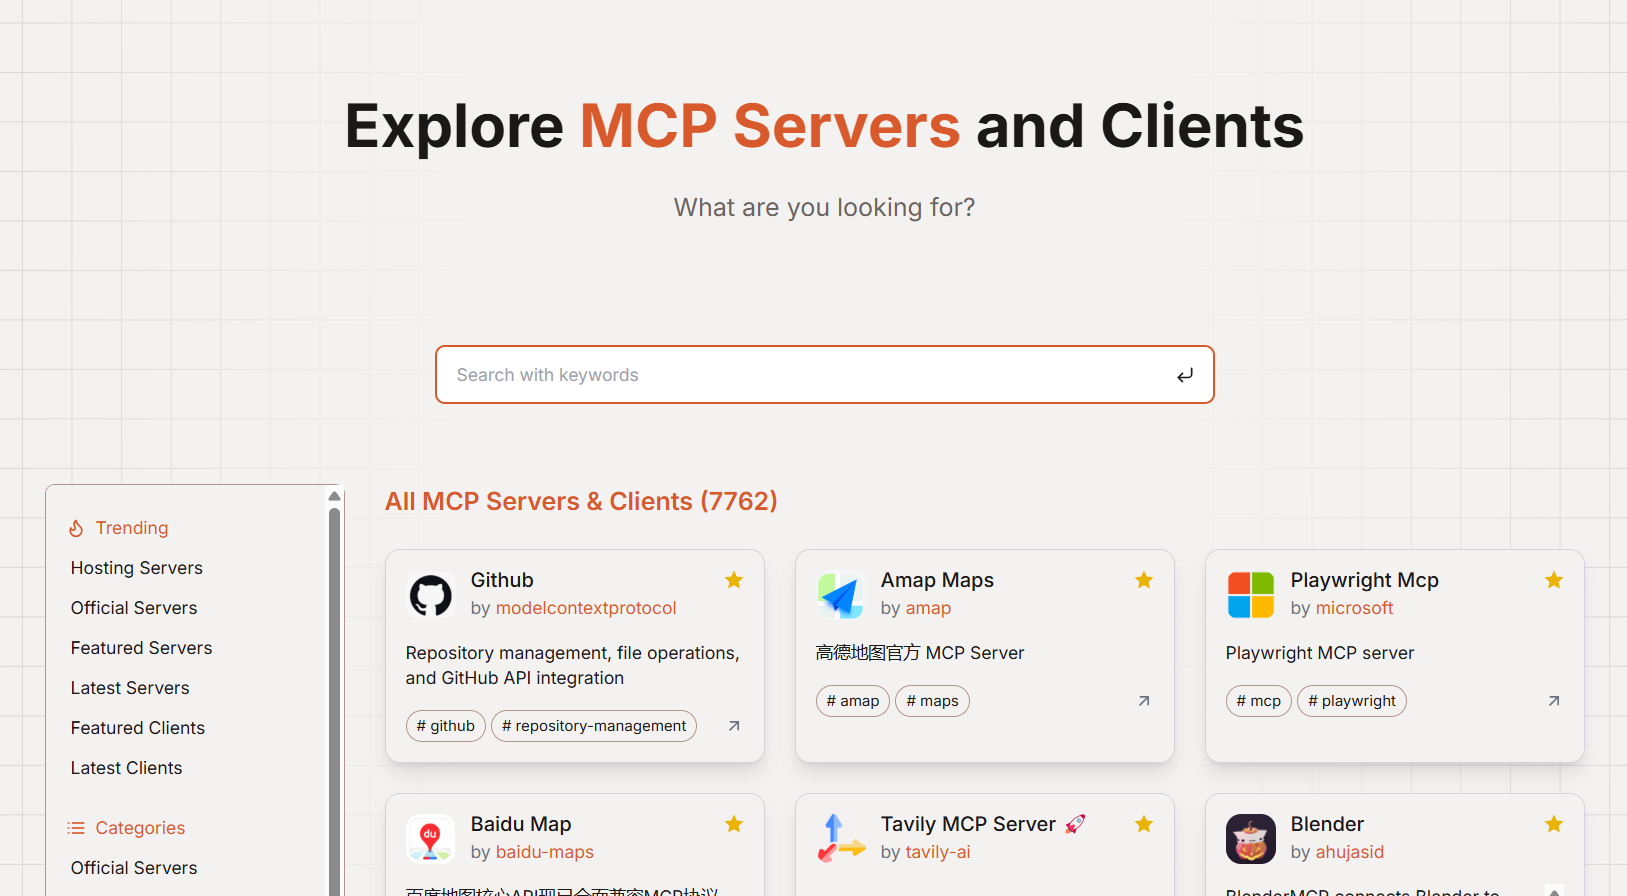Select the # amap tag
1627x896 pixels.
[853, 701]
